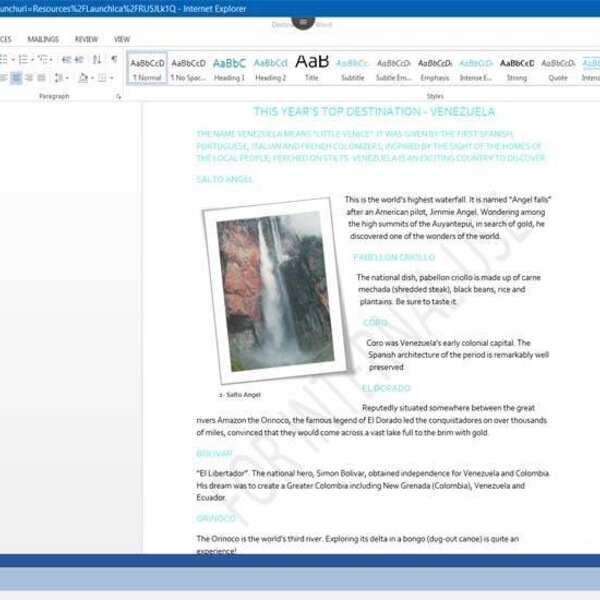Click the Line Spacing icon
Image resolution: width=600 pixels, height=600 pixels.
click(59, 78)
